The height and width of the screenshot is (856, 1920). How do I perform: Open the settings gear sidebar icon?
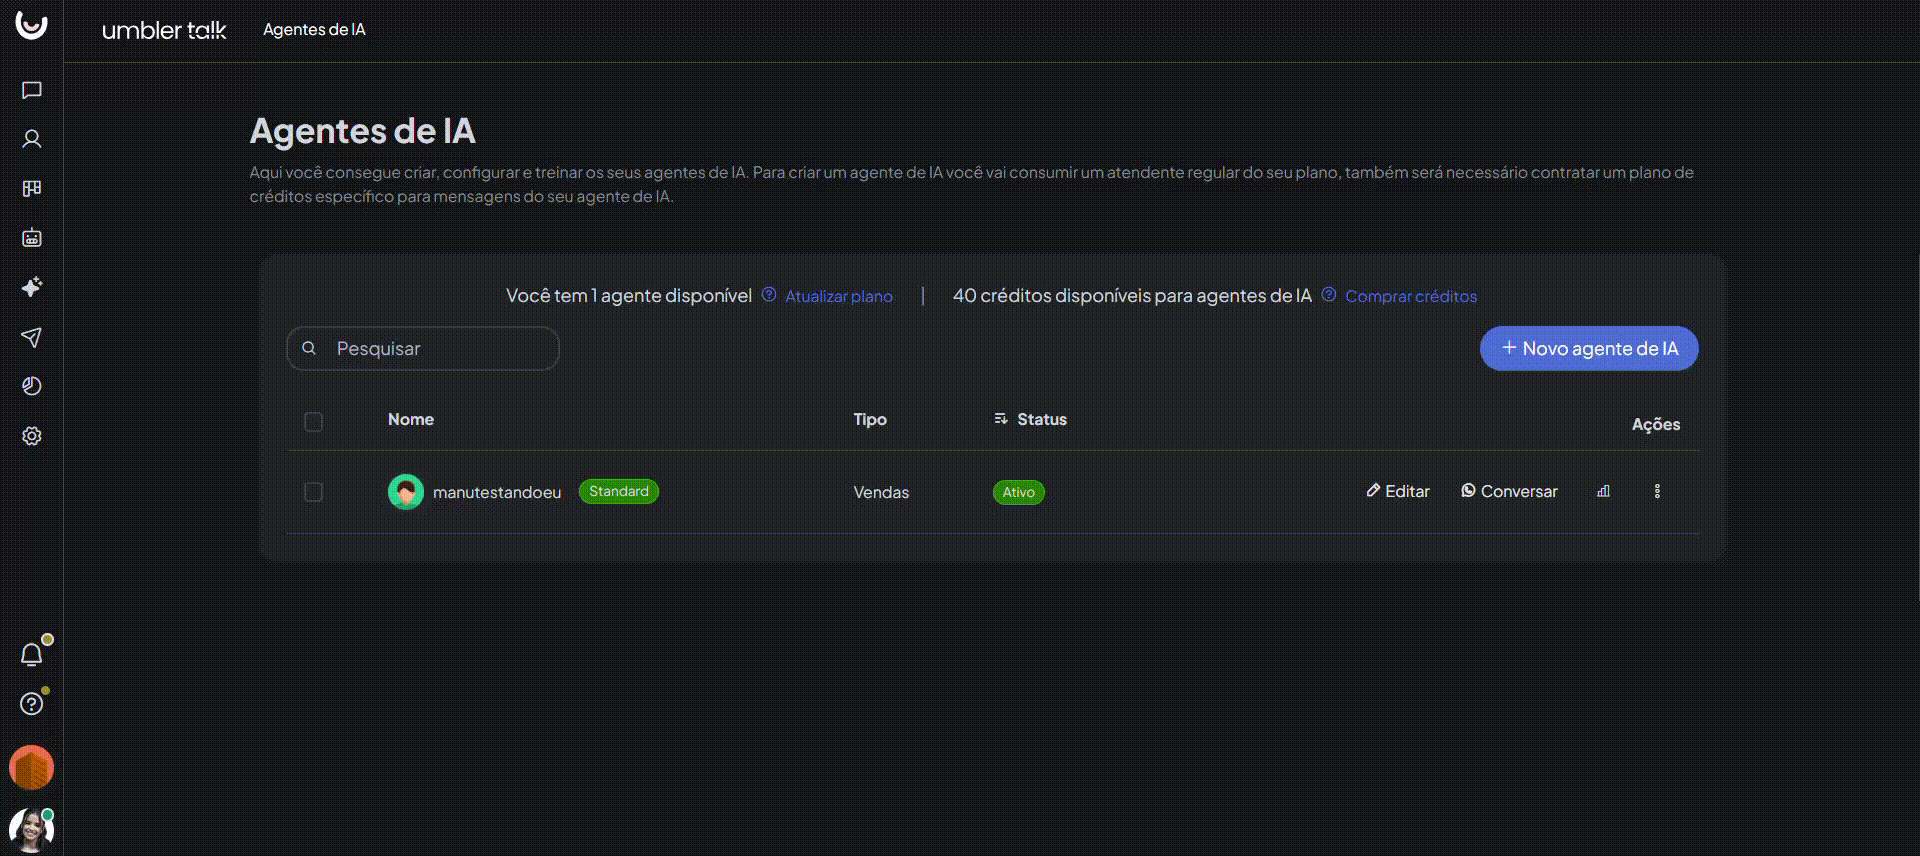(31, 436)
